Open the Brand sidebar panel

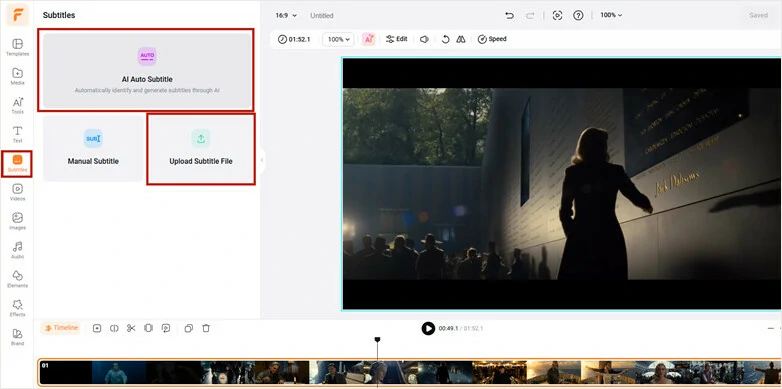(17, 337)
